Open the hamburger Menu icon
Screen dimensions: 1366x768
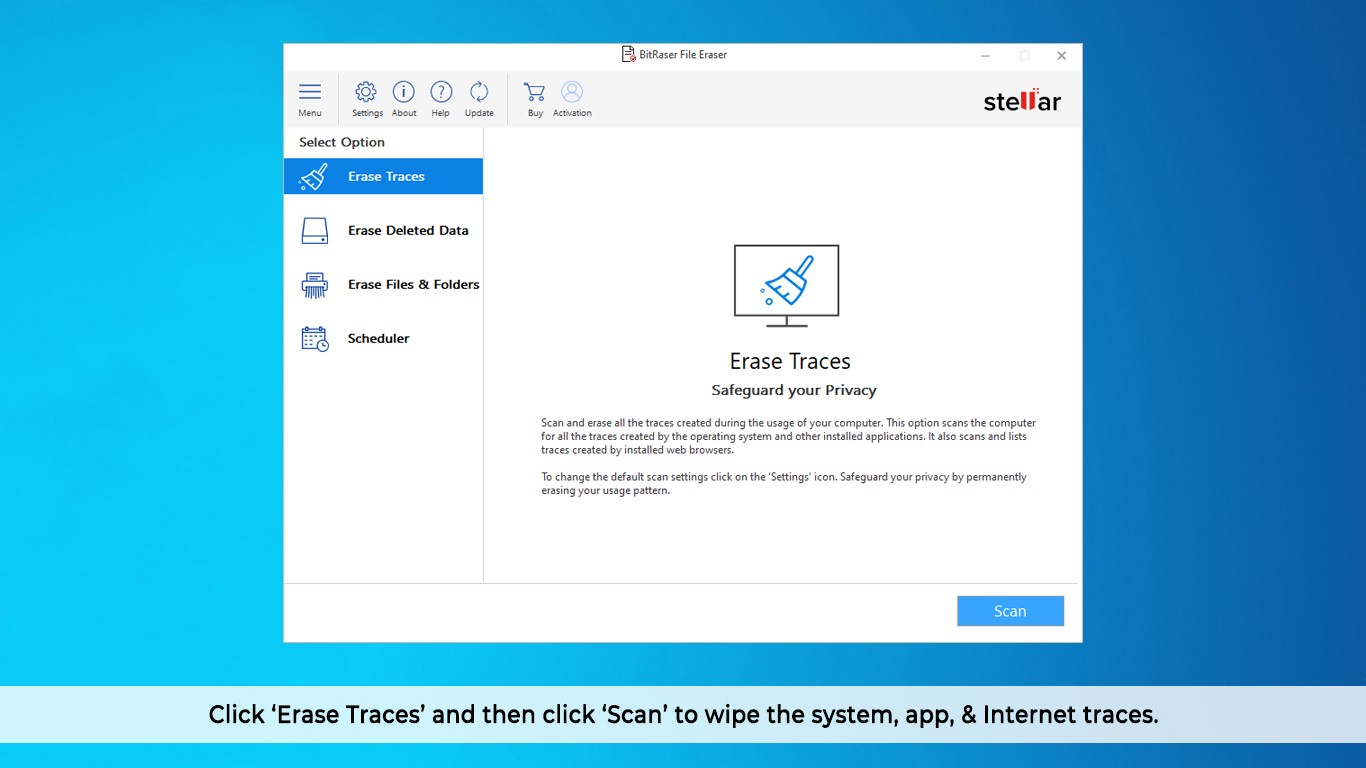(x=310, y=92)
